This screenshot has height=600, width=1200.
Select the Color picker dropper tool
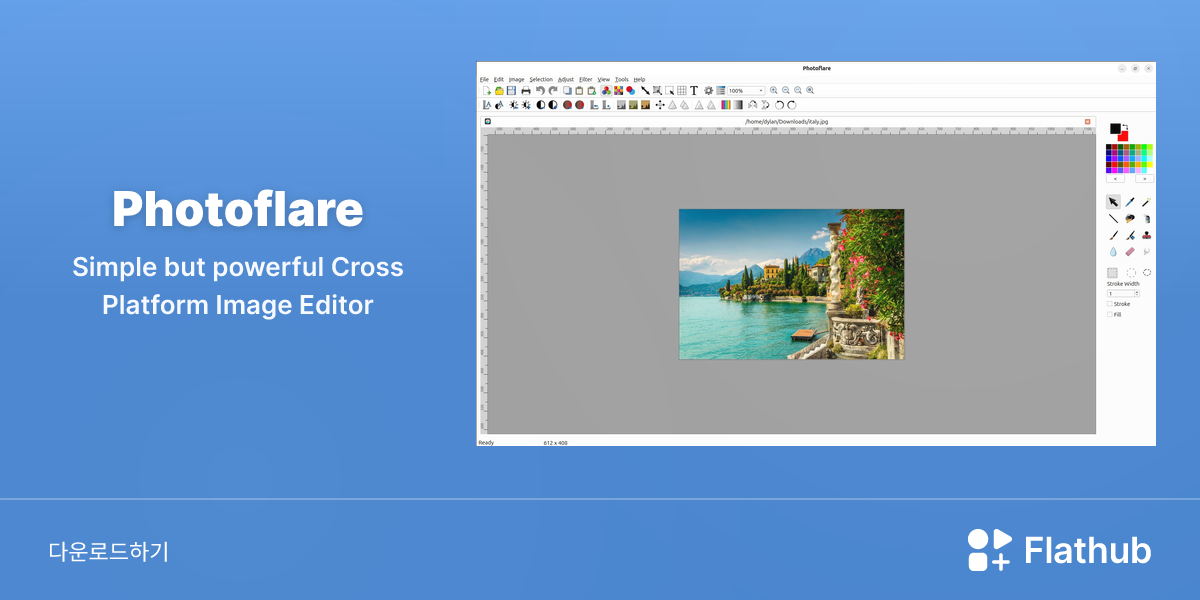(1130, 201)
